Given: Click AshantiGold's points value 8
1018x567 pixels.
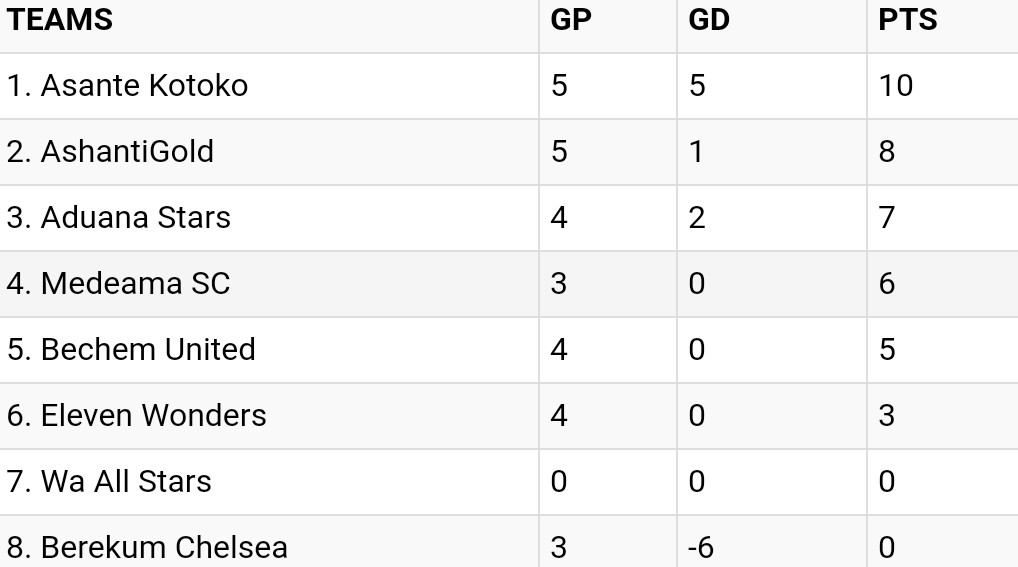Looking at the screenshot, I should [x=887, y=152].
